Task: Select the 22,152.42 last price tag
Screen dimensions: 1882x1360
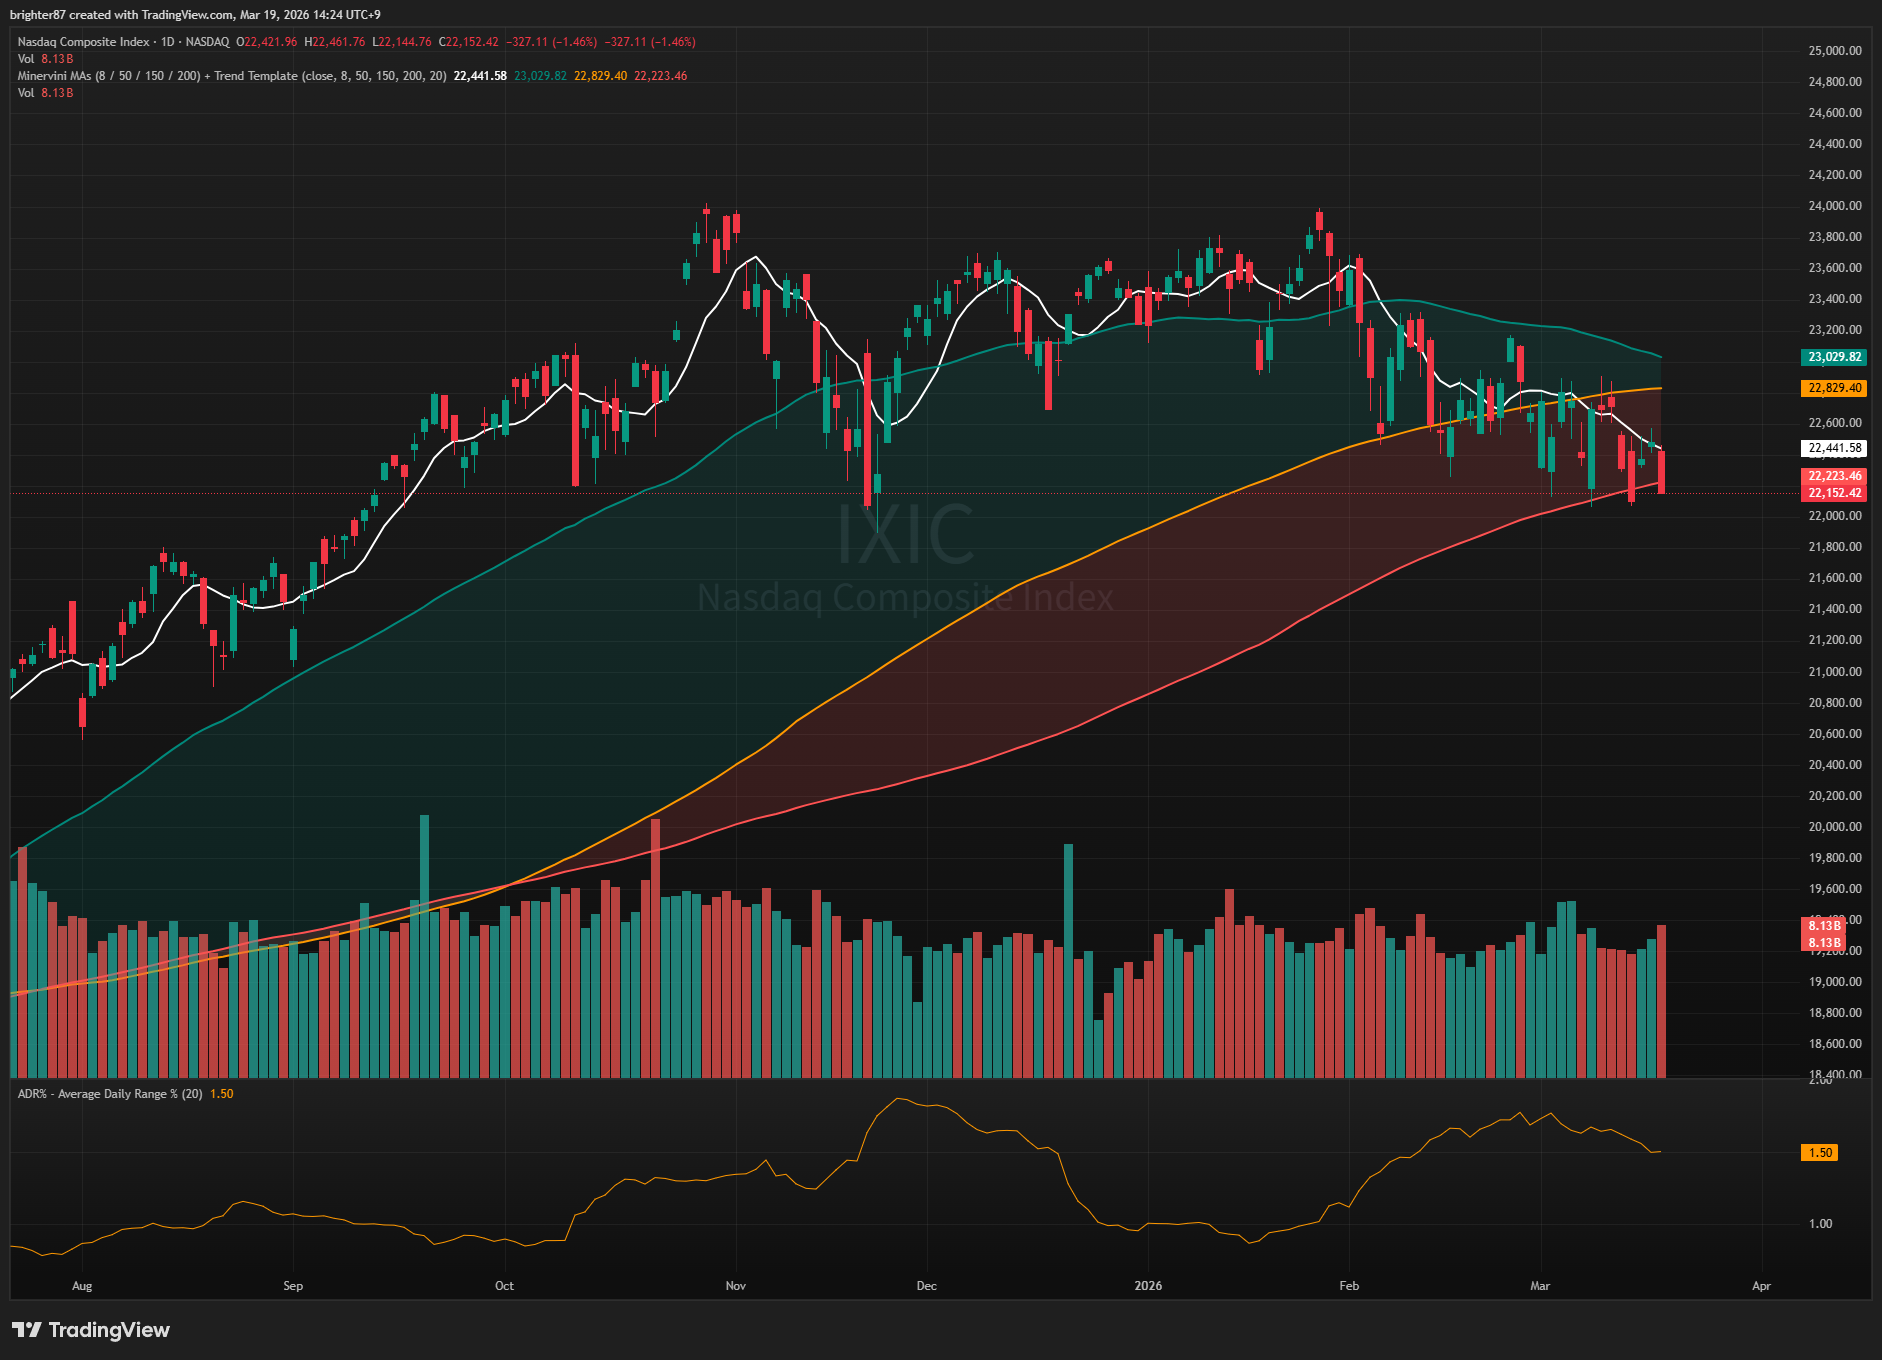Action: (x=1834, y=493)
